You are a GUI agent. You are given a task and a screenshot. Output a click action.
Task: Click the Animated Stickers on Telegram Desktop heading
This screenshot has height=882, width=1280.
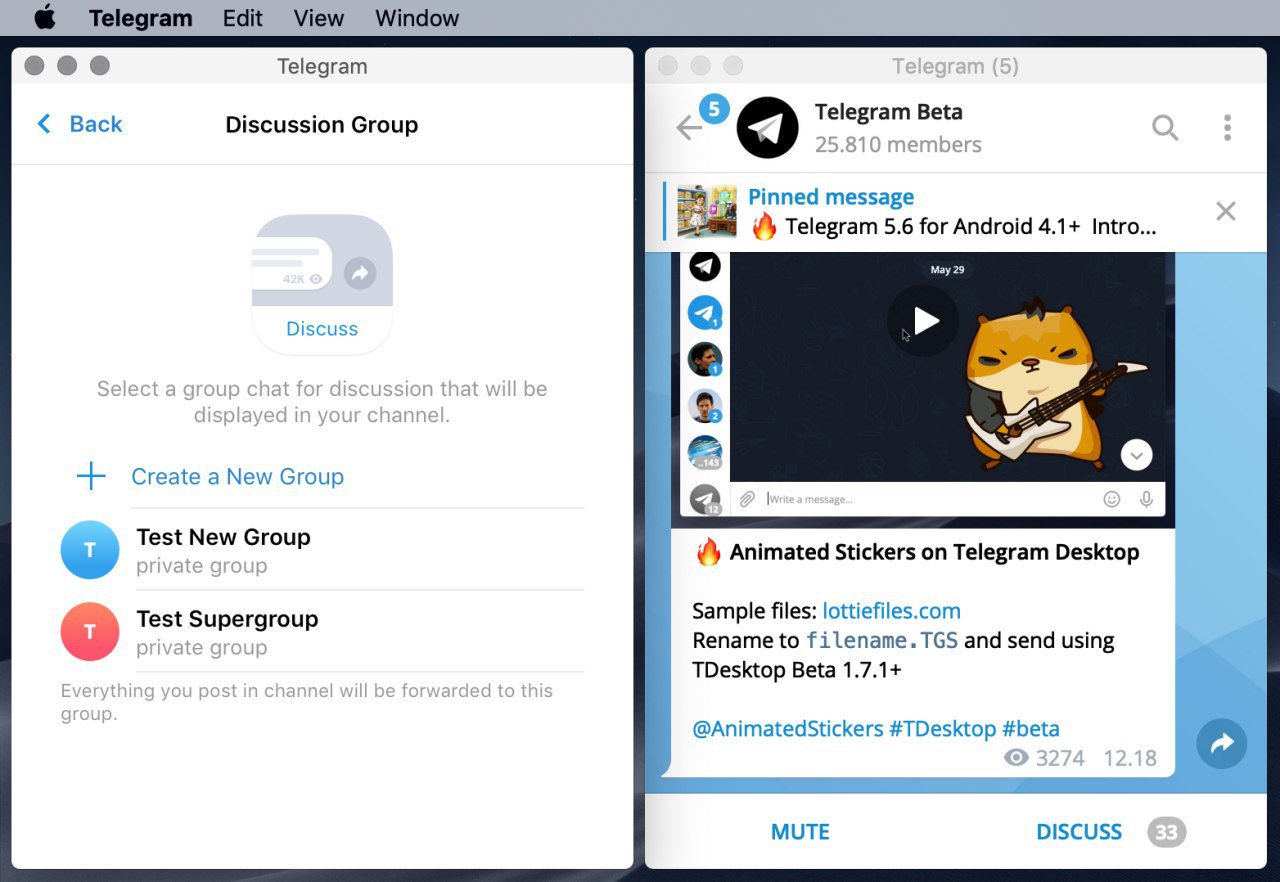935,552
